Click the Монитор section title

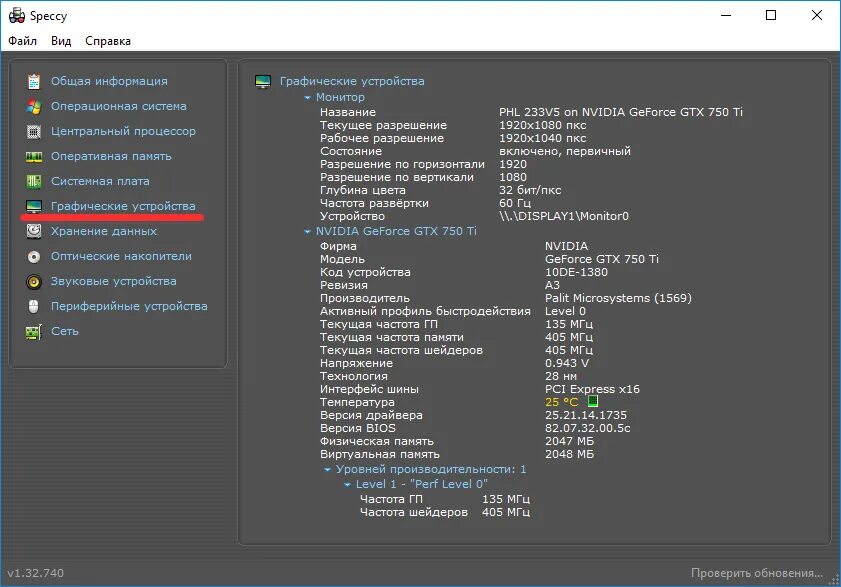pyautogui.click(x=340, y=97)
